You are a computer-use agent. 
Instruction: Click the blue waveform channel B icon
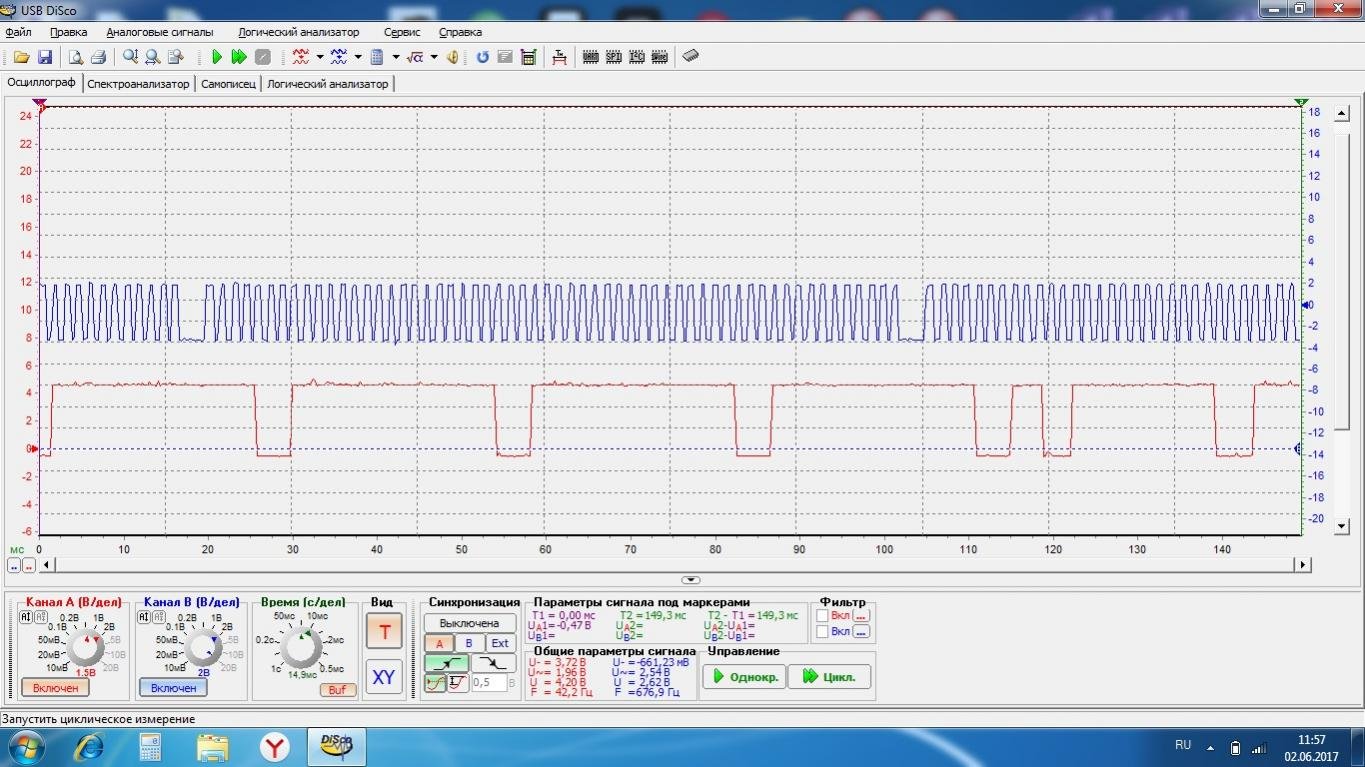[338, 57]
